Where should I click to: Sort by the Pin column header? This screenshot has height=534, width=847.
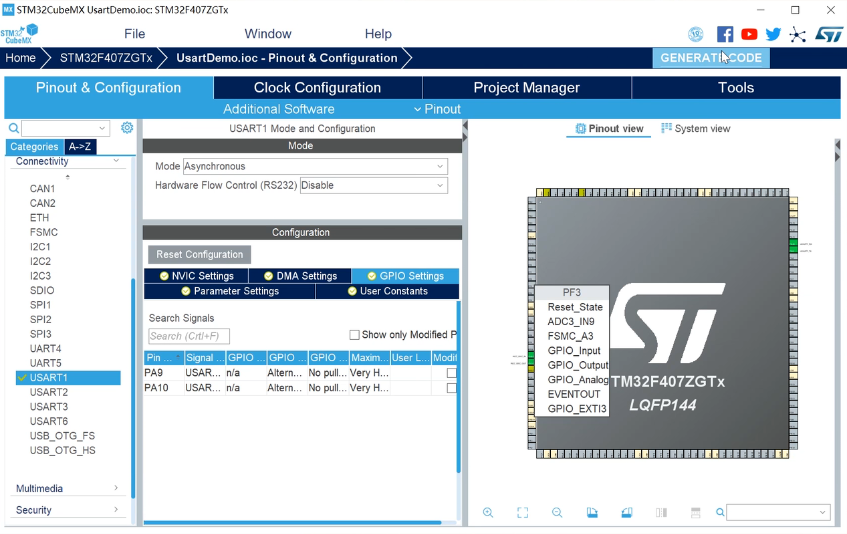(x=164, y=357)
